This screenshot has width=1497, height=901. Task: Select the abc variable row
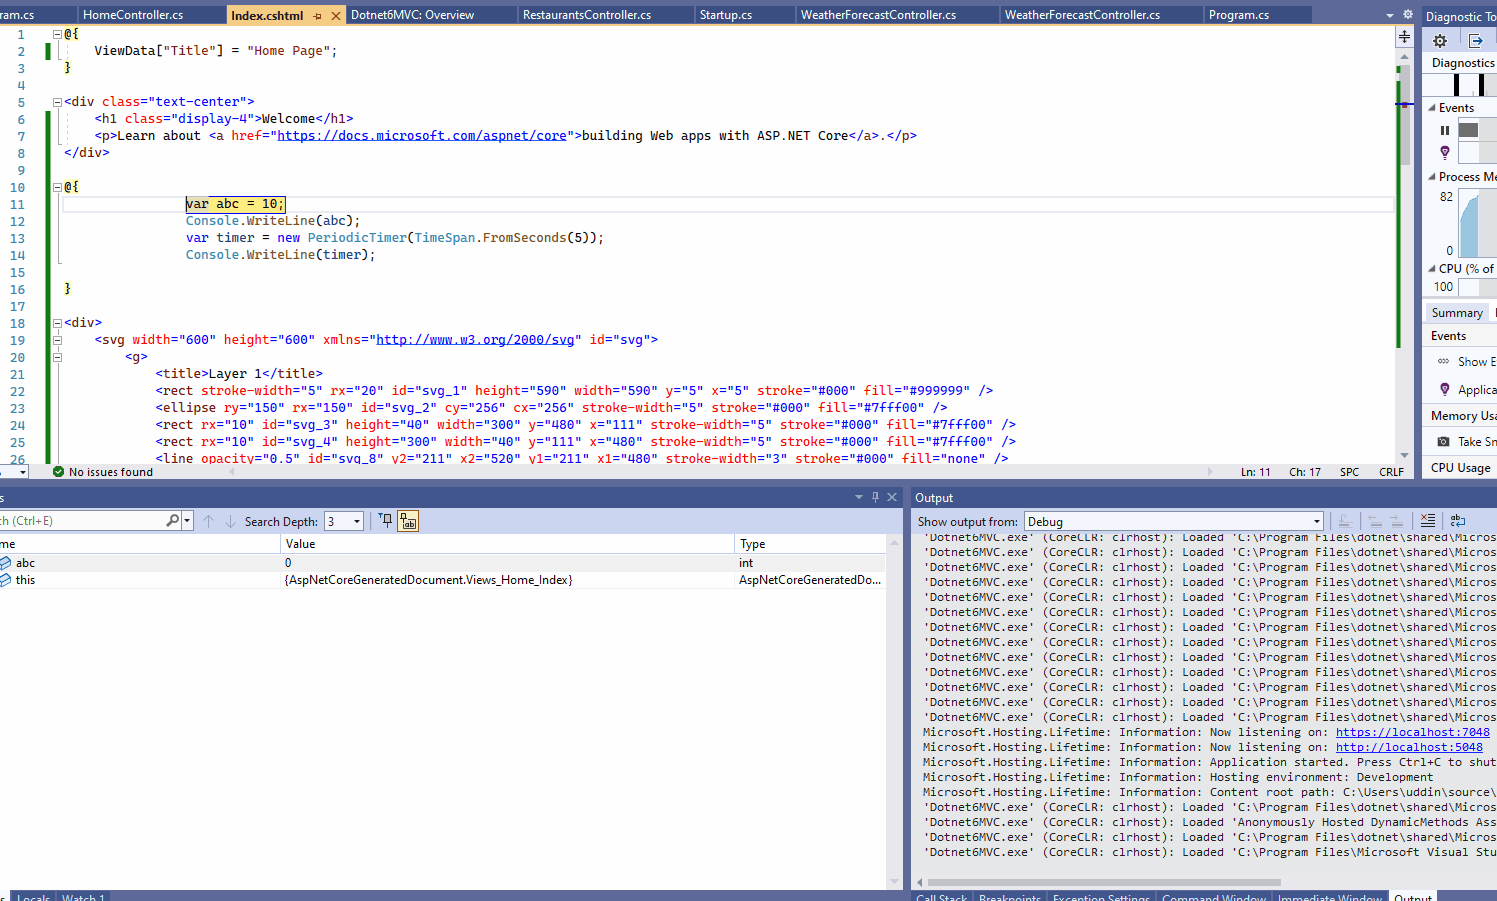click(x=442, y=563)
